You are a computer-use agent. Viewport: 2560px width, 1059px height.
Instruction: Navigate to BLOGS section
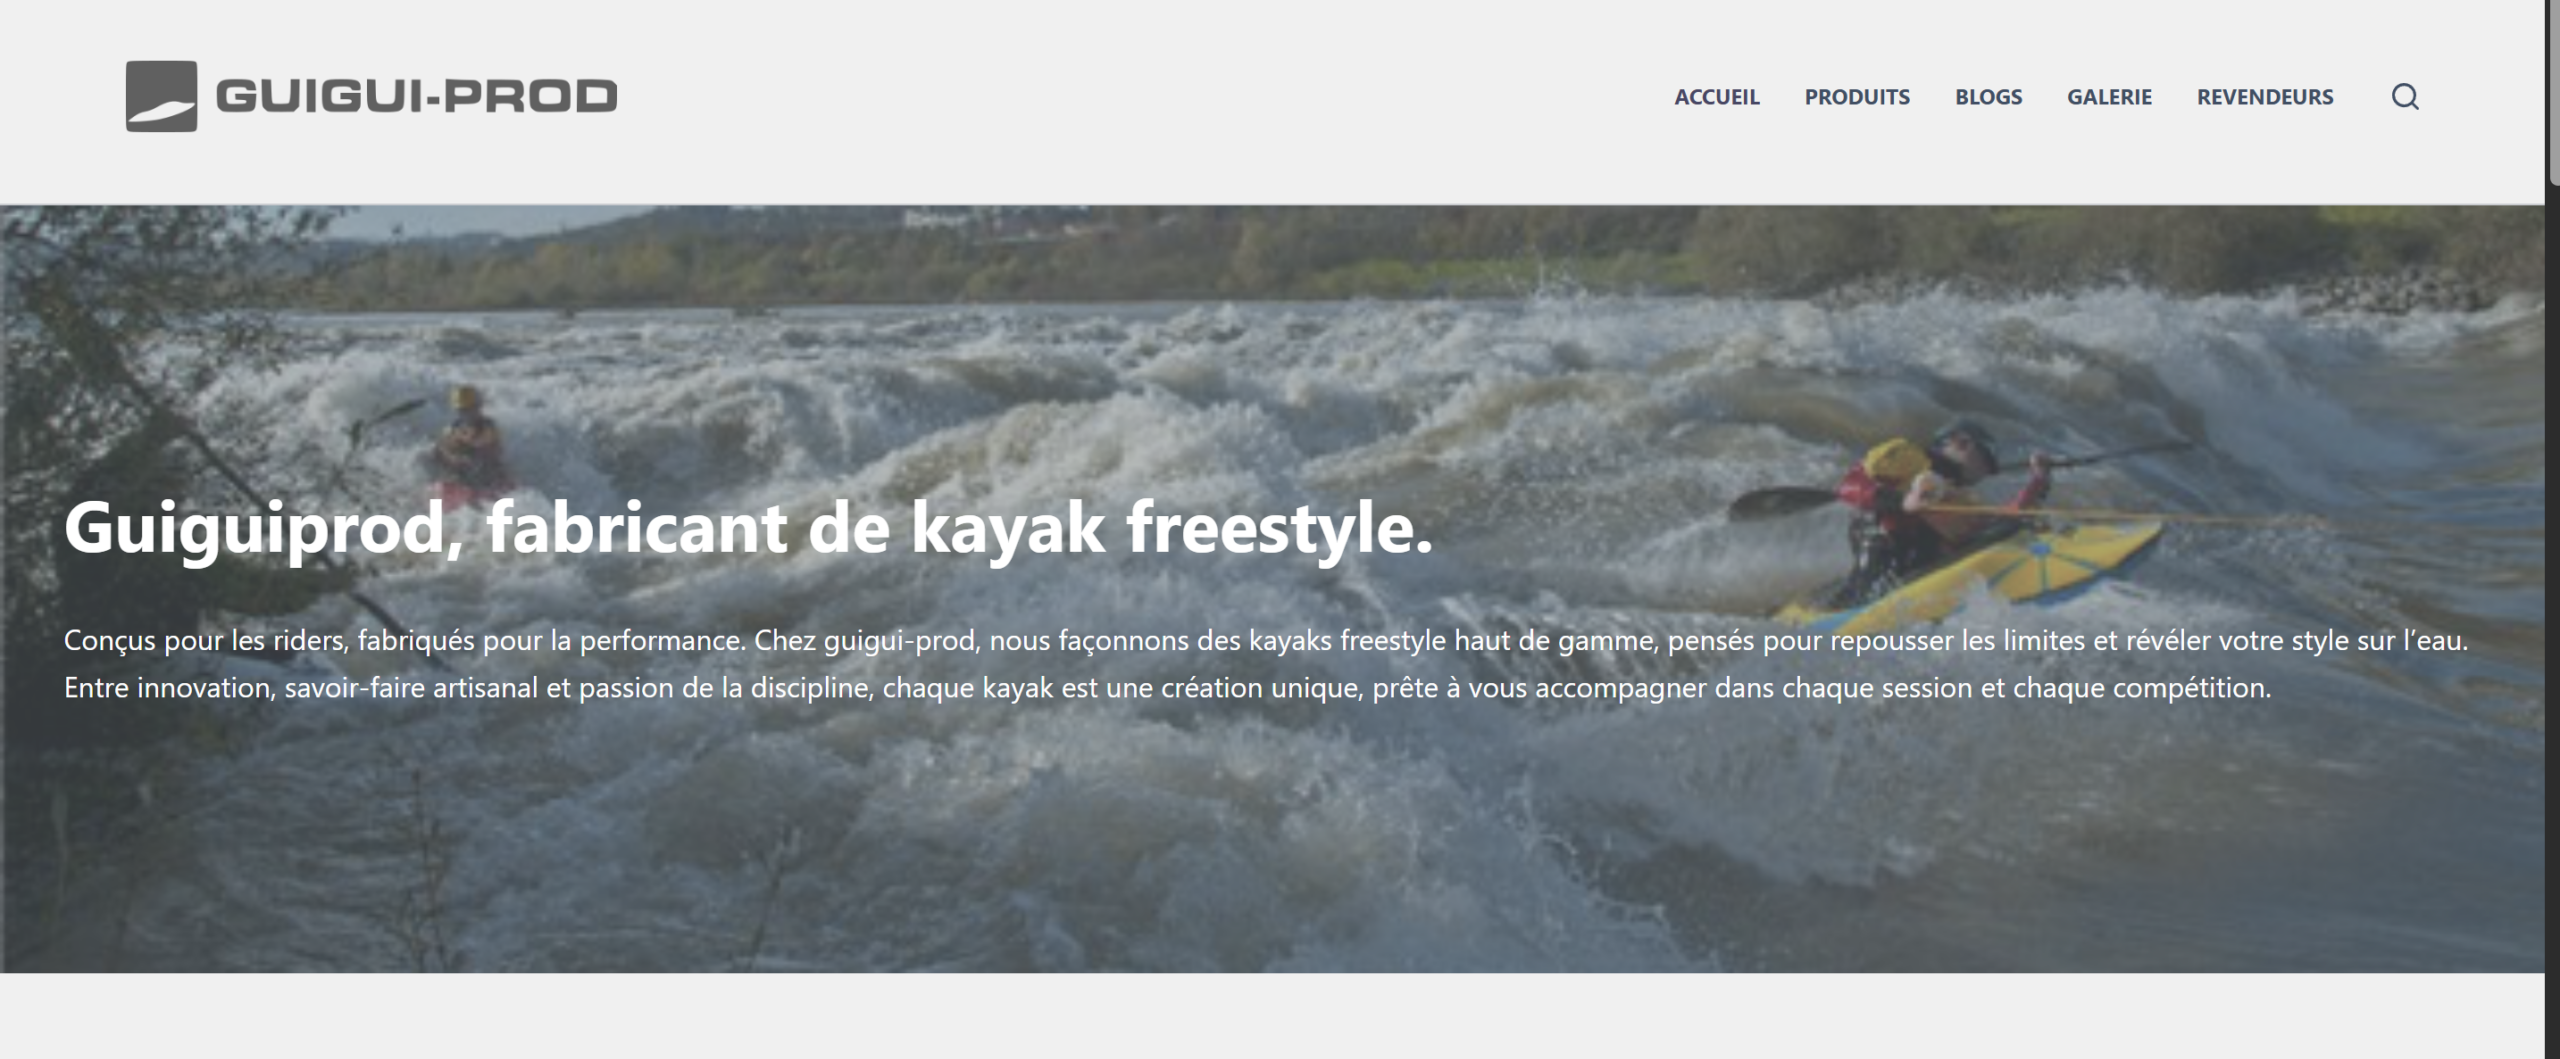click(x=1988, y=97)
